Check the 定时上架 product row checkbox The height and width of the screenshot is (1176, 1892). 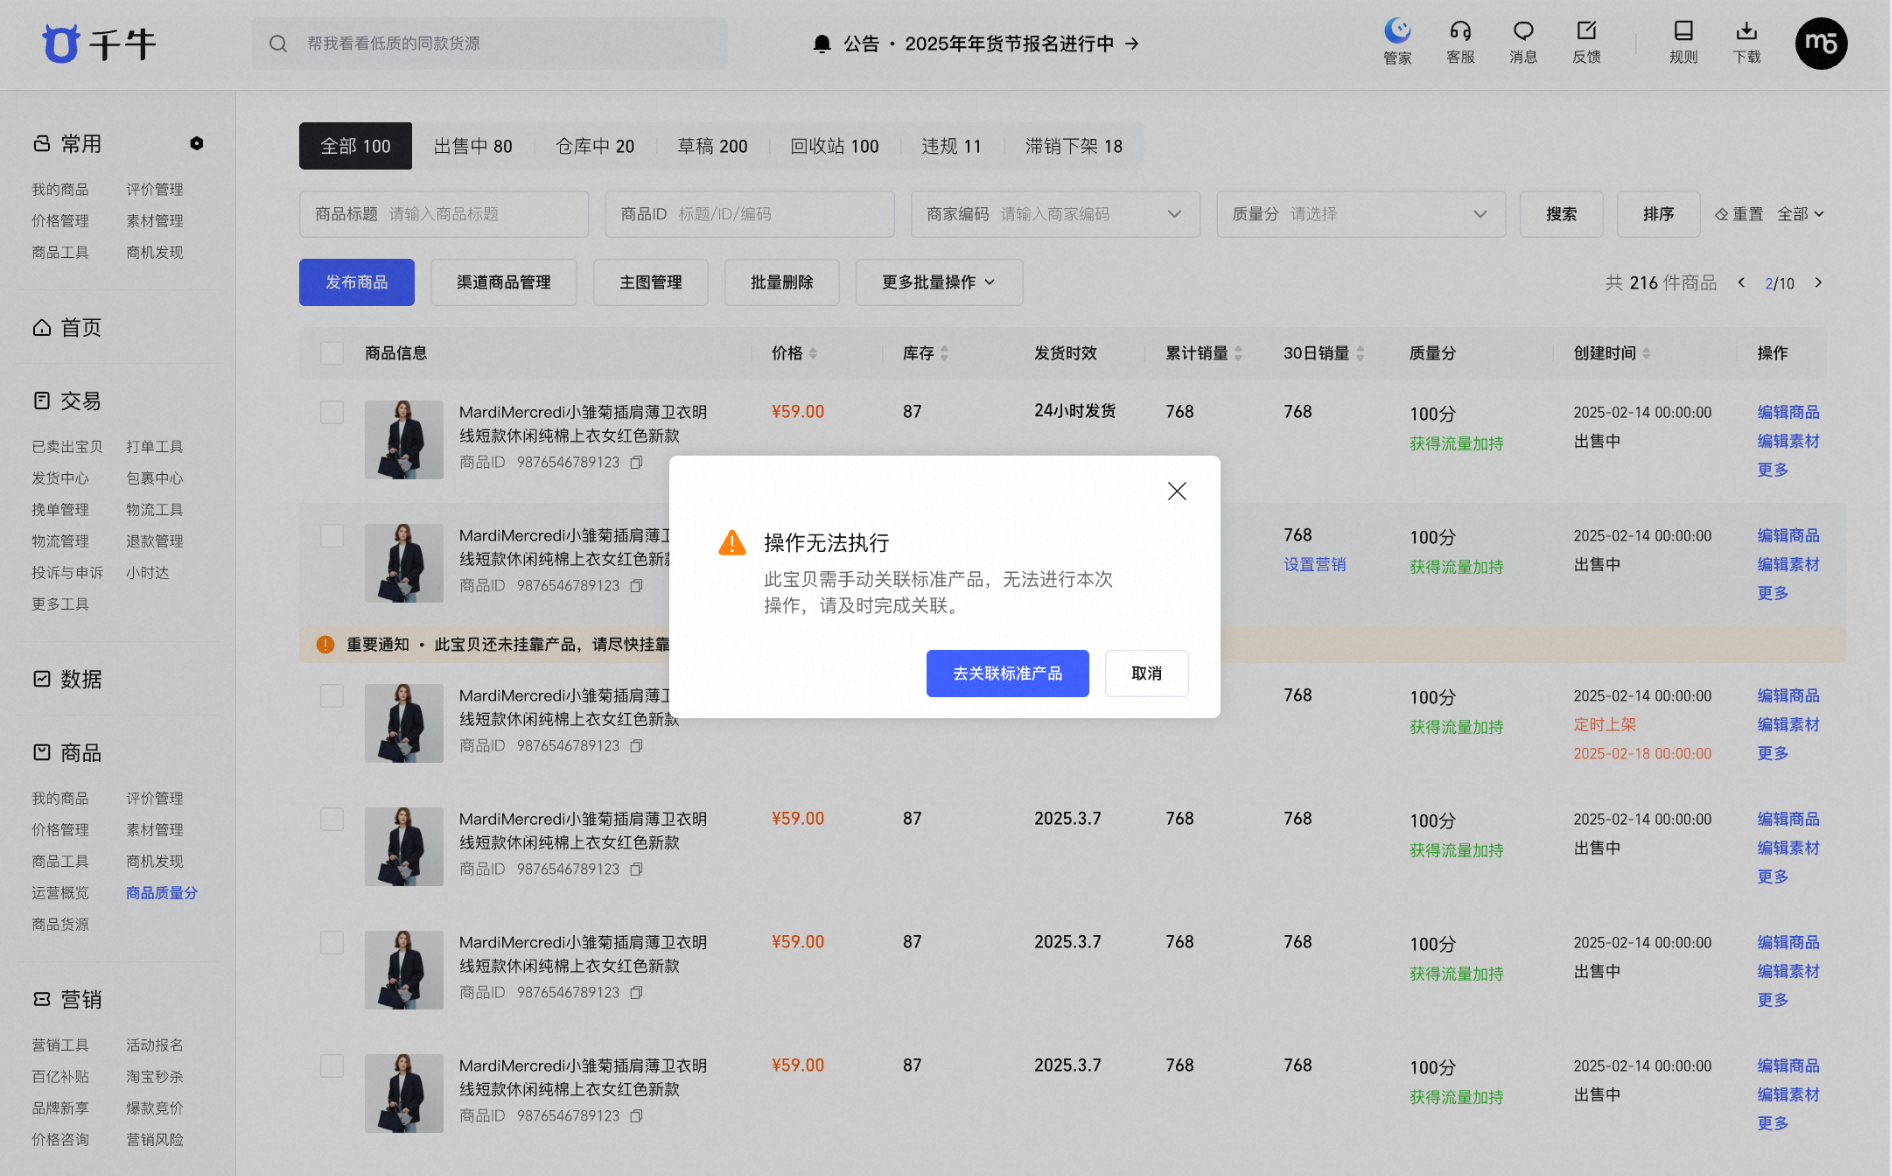point(332,696)
